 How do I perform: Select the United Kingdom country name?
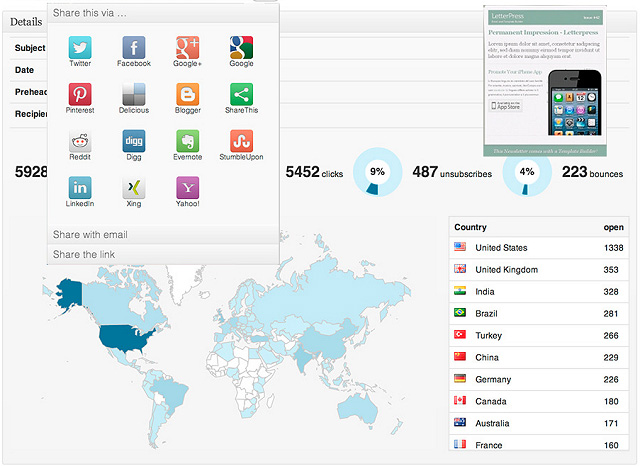(x=507, y=270)
